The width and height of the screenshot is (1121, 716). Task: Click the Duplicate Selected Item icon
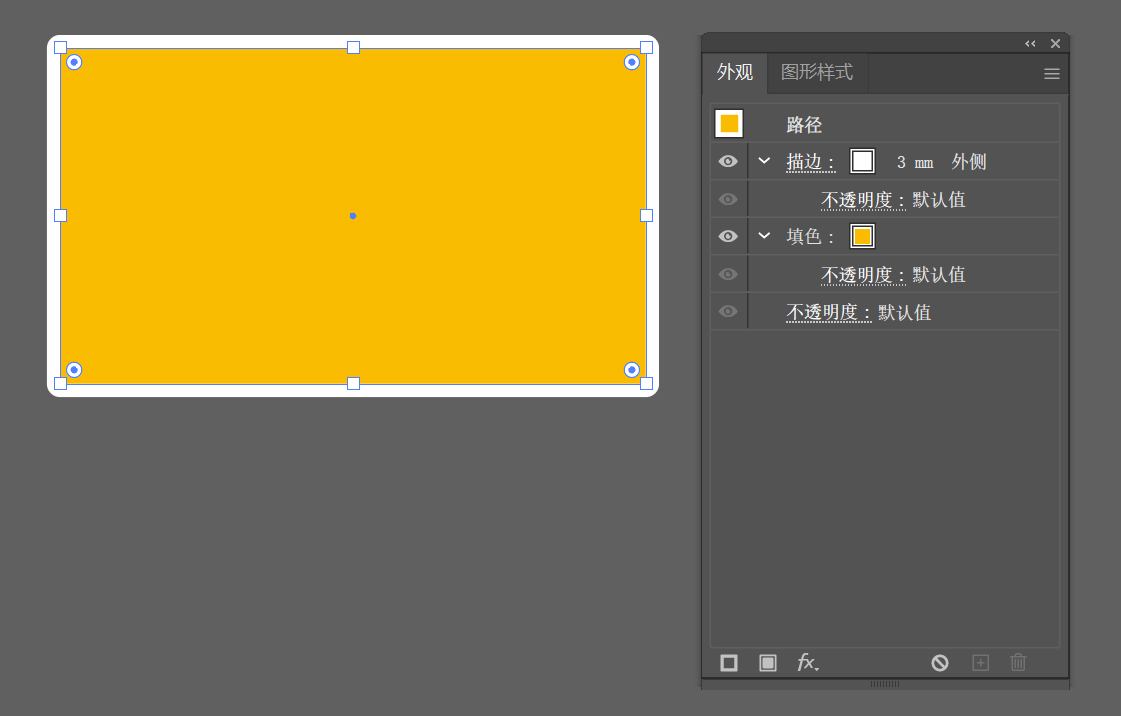(x=980, y=663)
